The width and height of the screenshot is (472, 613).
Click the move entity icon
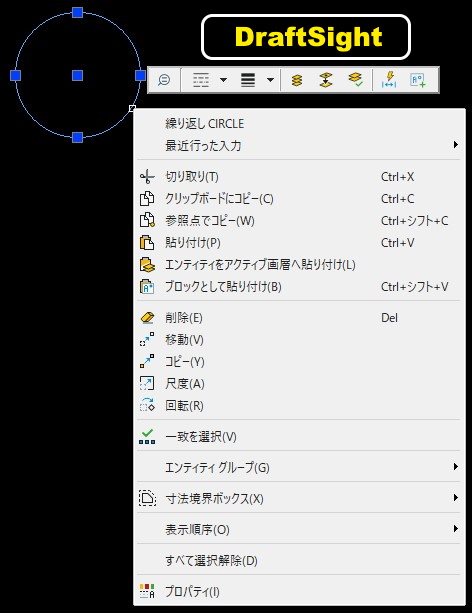coord(147,339)
